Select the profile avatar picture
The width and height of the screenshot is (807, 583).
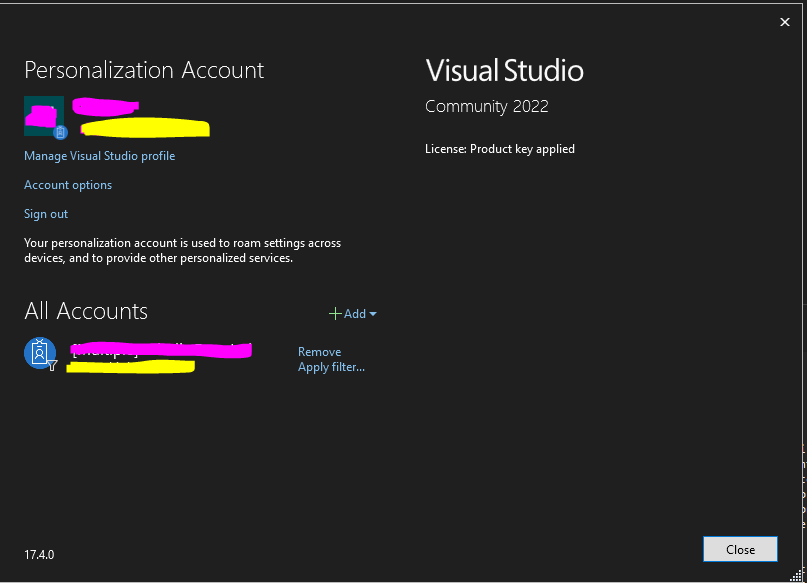44,116
